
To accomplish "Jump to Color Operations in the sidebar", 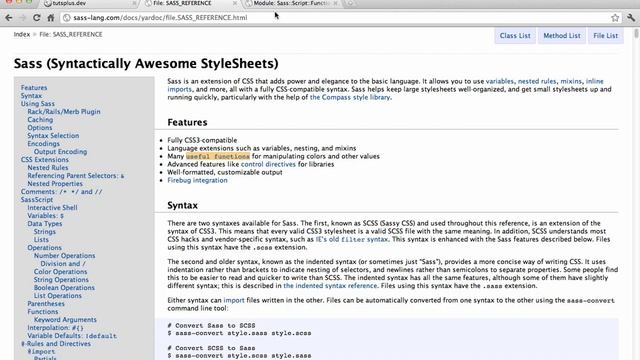I will [x=60, y=271].
